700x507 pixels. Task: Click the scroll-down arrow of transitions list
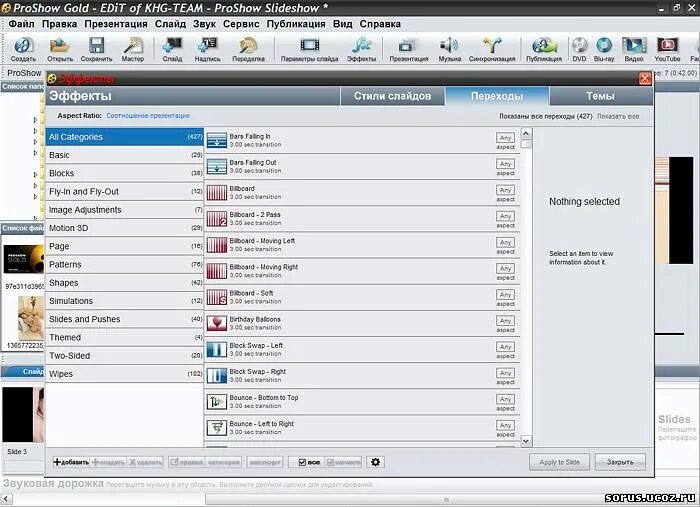click(526, 441)
